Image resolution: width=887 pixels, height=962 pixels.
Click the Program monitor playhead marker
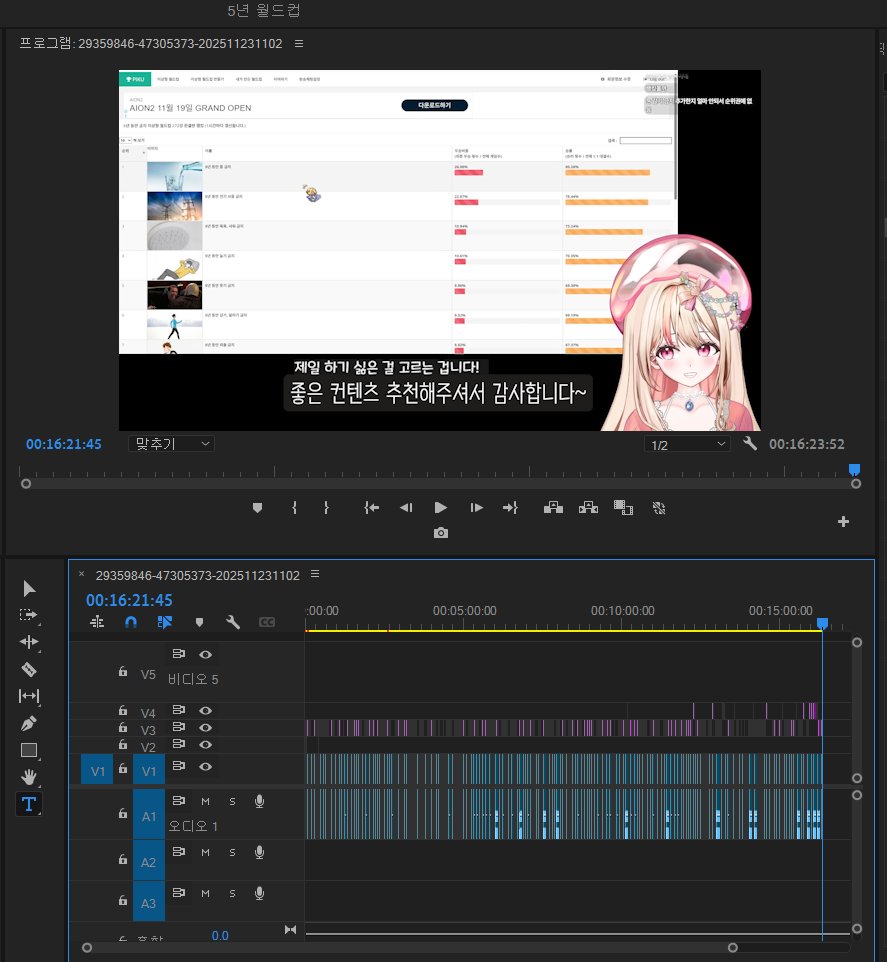(854, 470)
